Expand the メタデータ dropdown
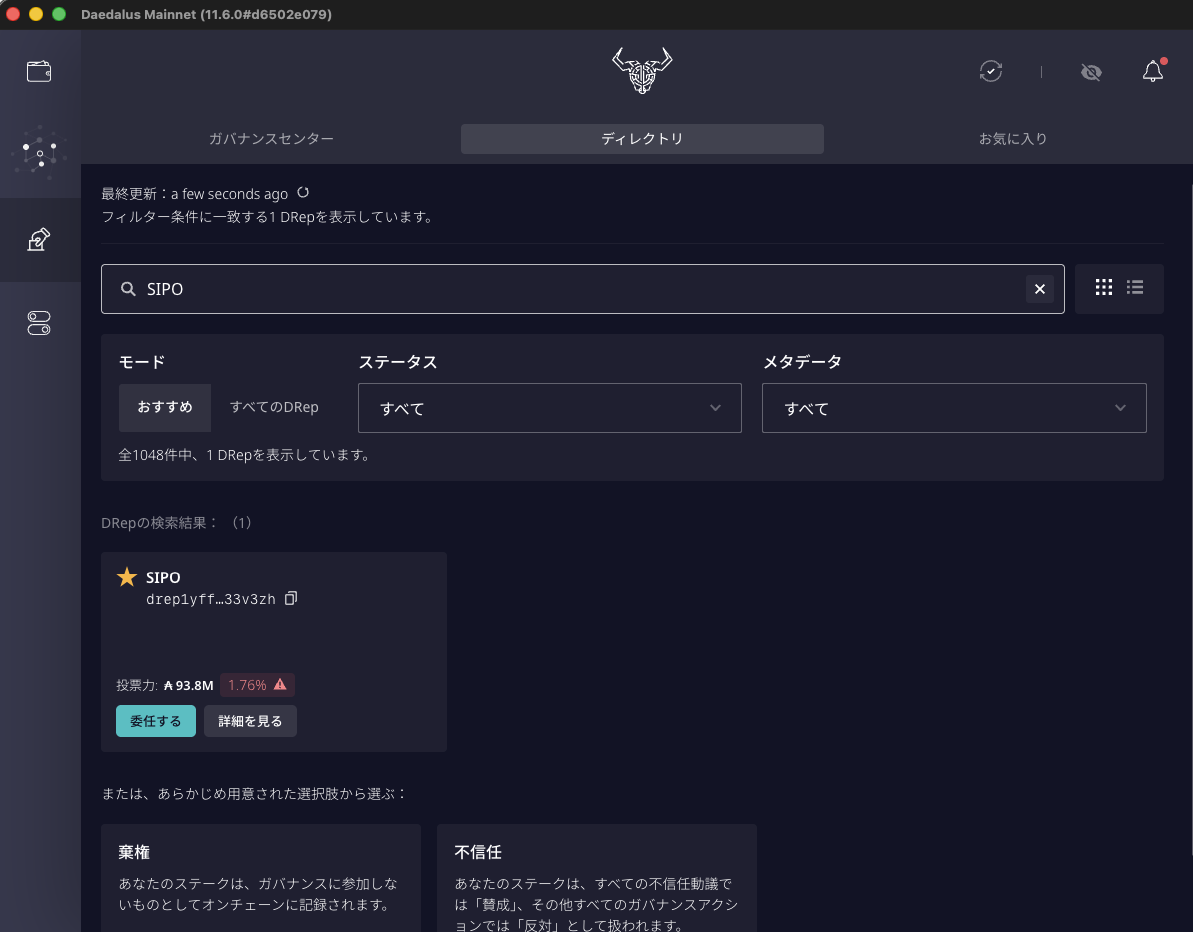Image resolution: width=1193 pixels, height=932 pixels. (x=954, y=408)
